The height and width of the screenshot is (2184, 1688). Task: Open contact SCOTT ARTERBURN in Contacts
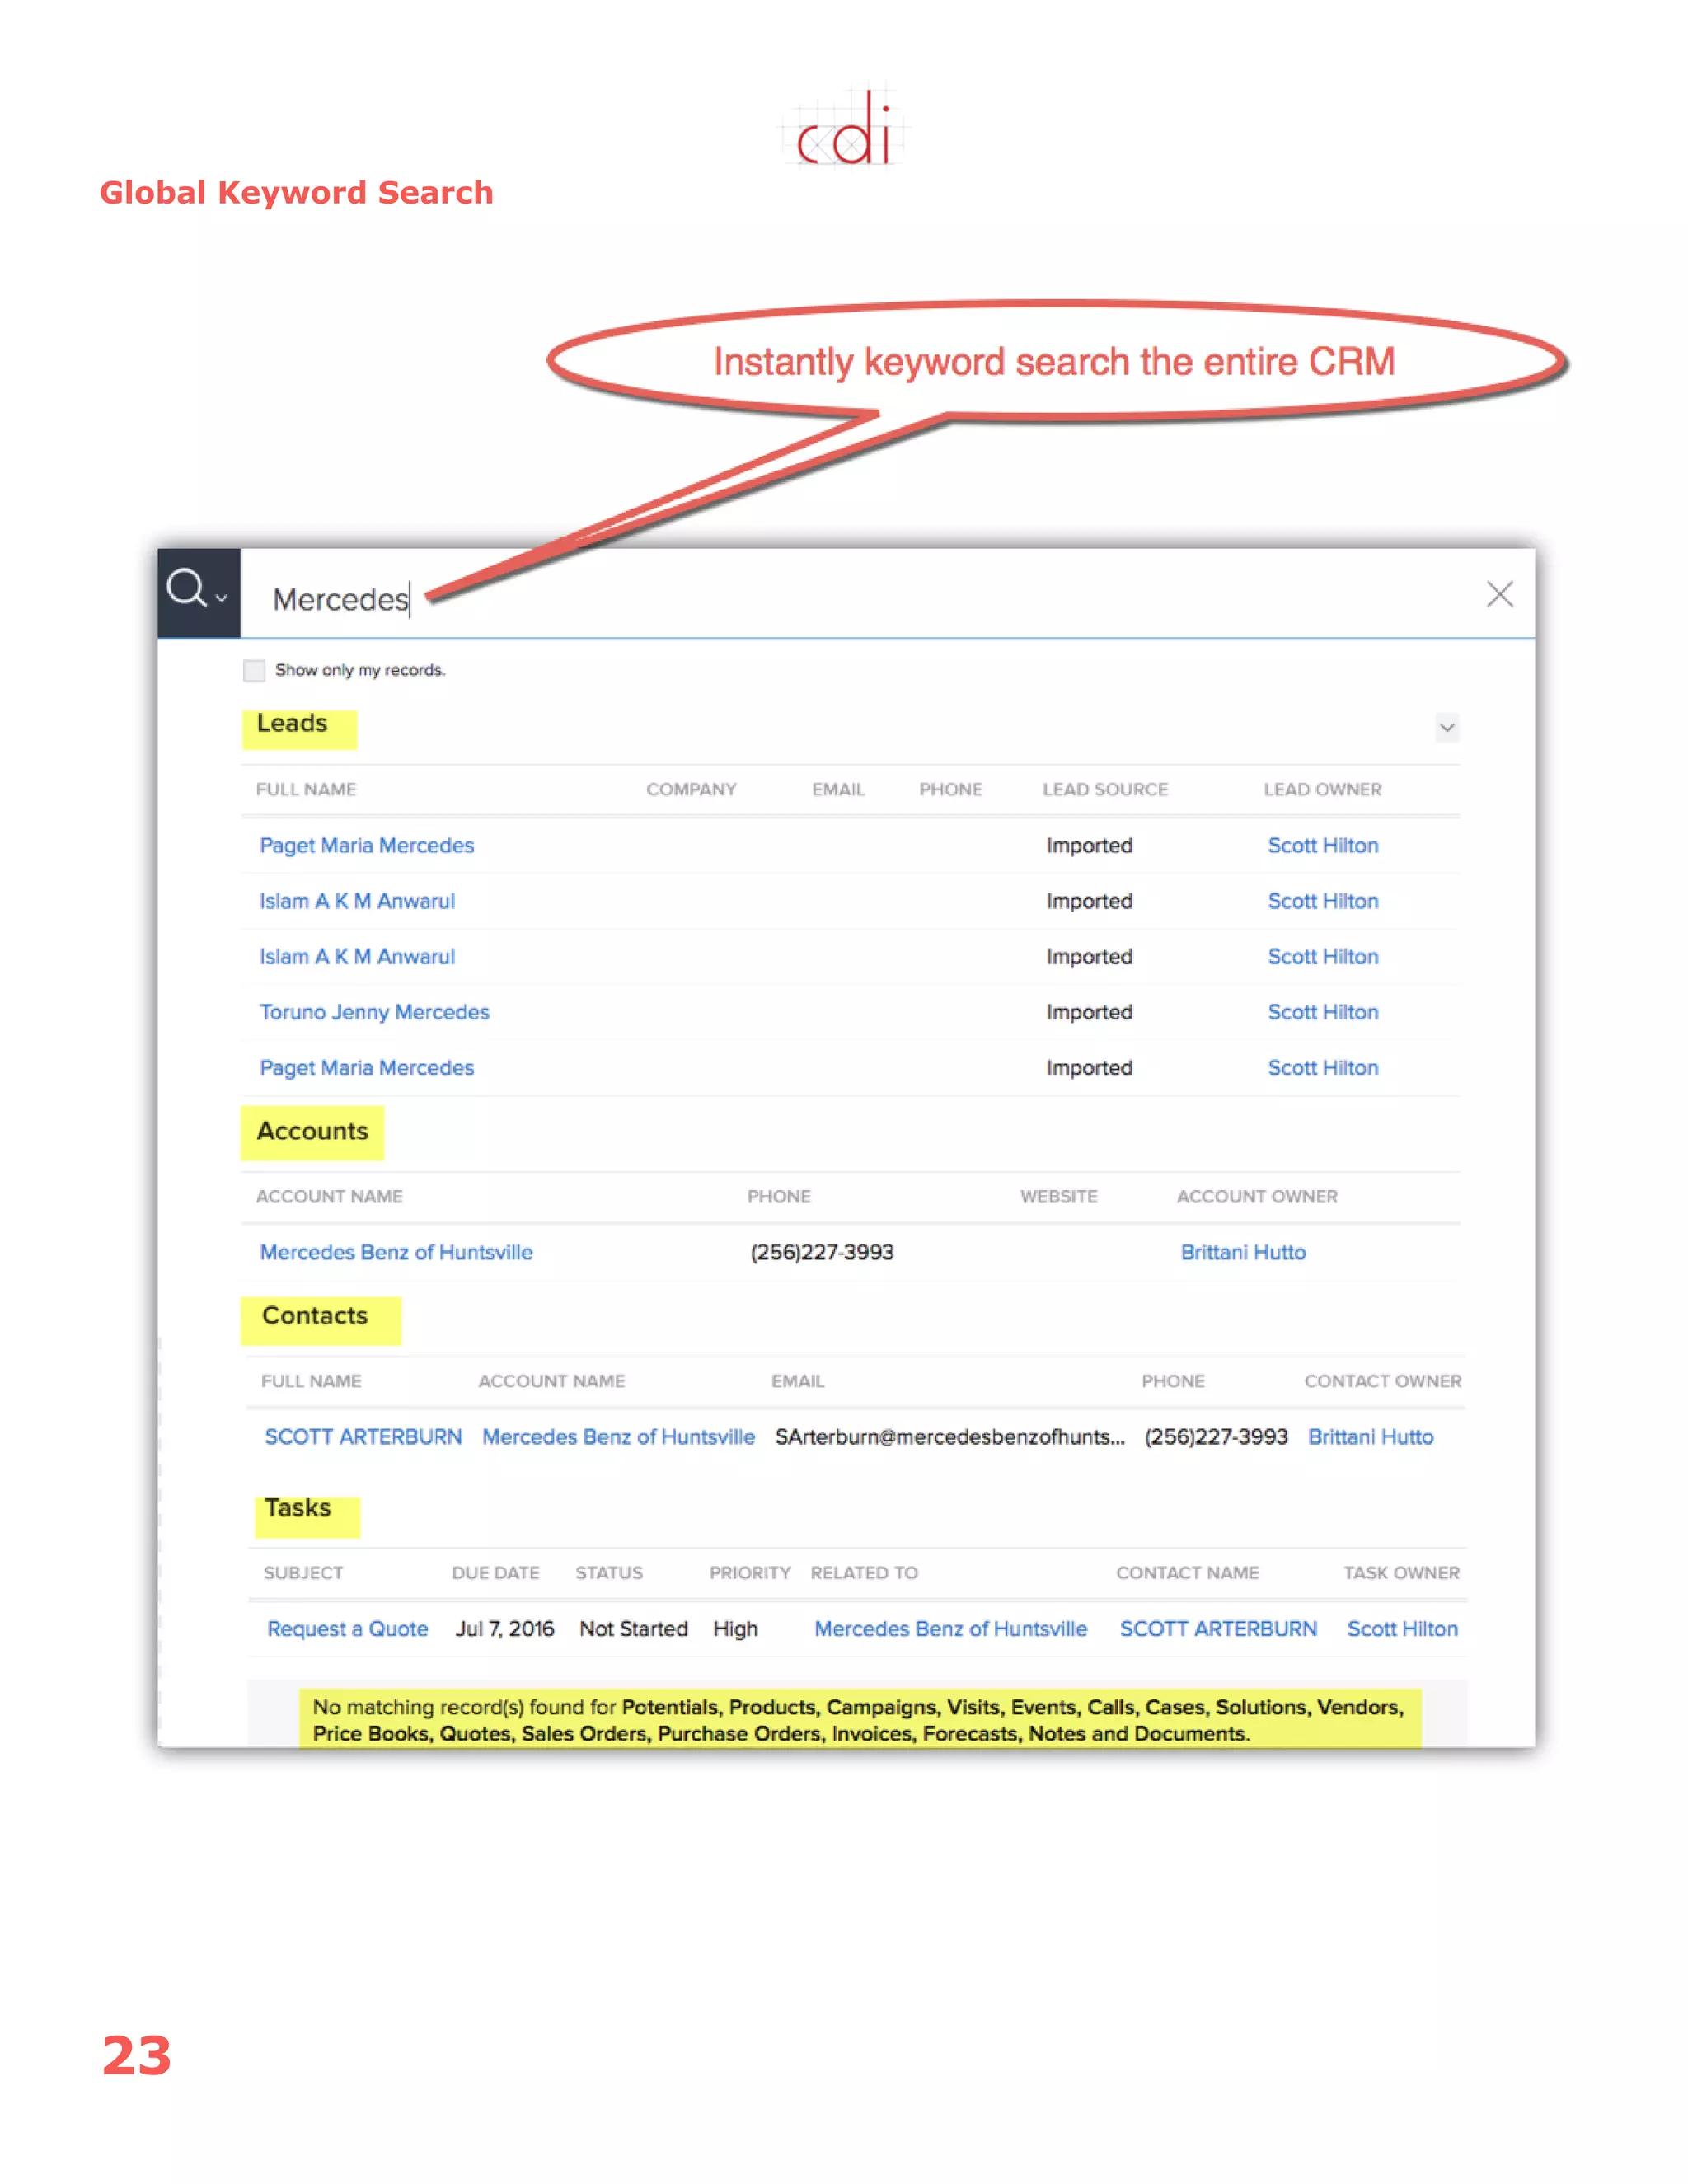(363, 1436)
